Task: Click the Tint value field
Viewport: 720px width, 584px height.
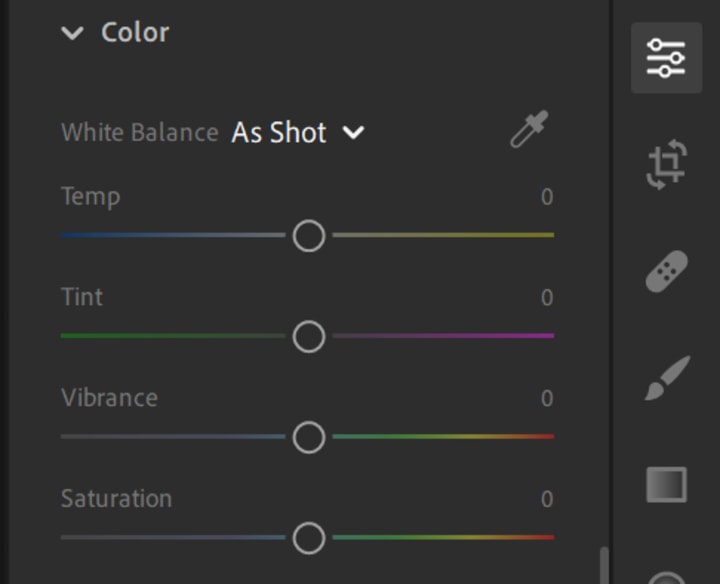Action: pyautogui.click(x=546, y=297)
